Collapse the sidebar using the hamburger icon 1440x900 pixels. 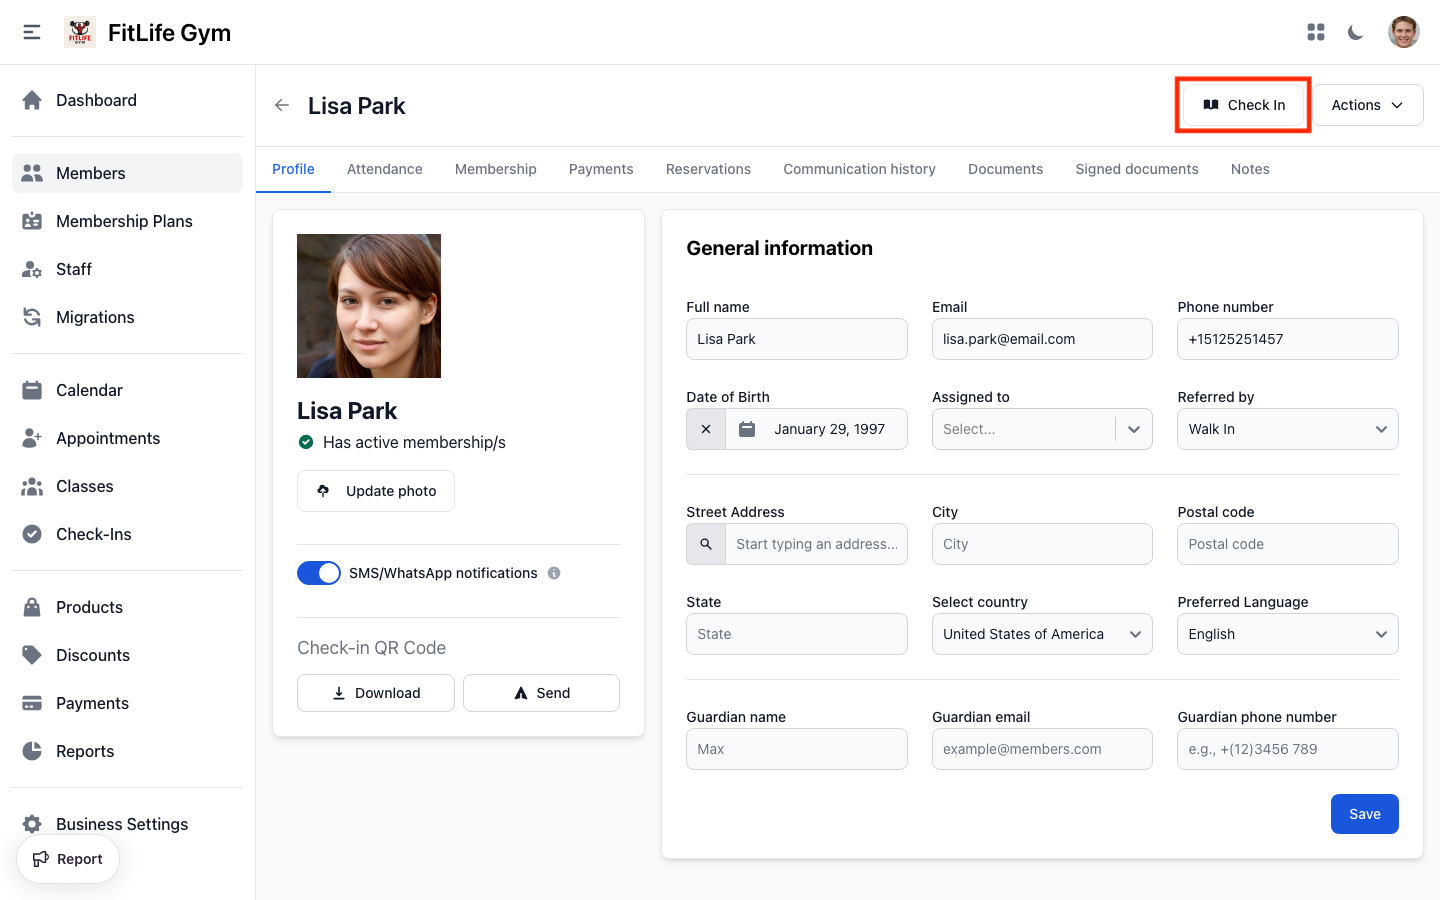click(x=31, y=31)
